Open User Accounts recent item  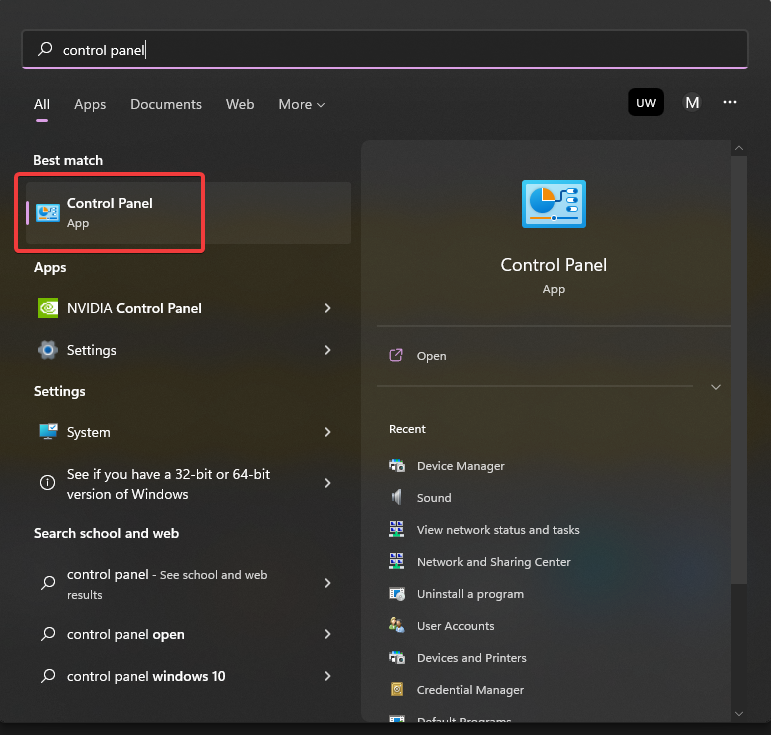(x=455, y=625)
